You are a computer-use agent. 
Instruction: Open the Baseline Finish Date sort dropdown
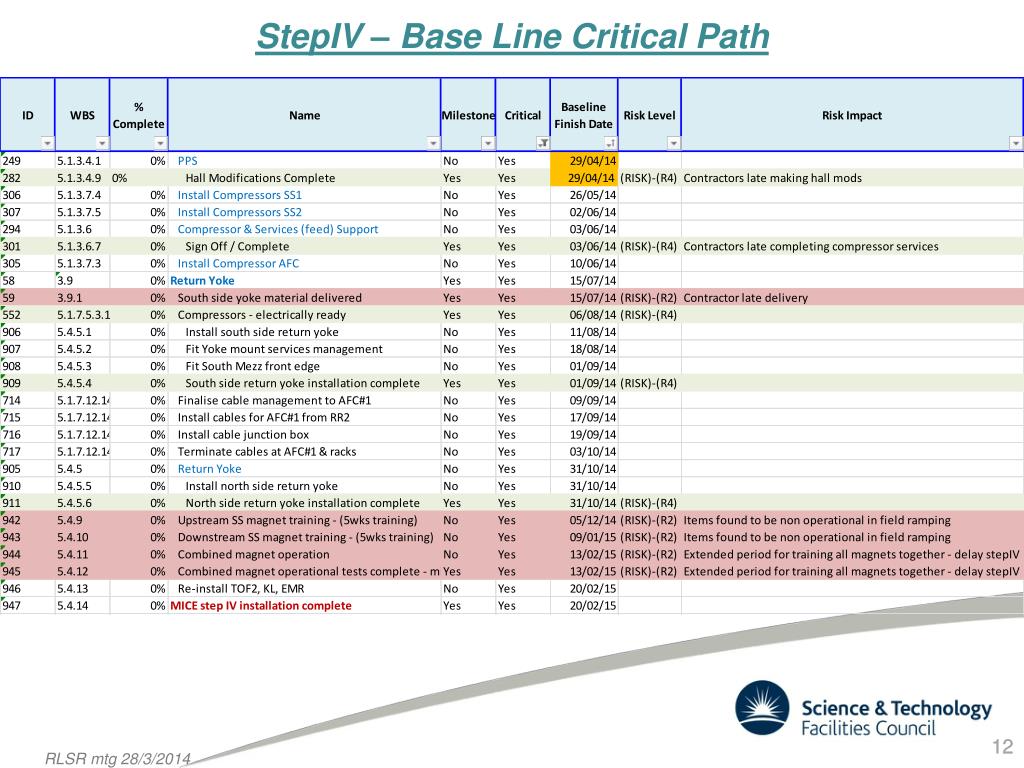[610, 143]
